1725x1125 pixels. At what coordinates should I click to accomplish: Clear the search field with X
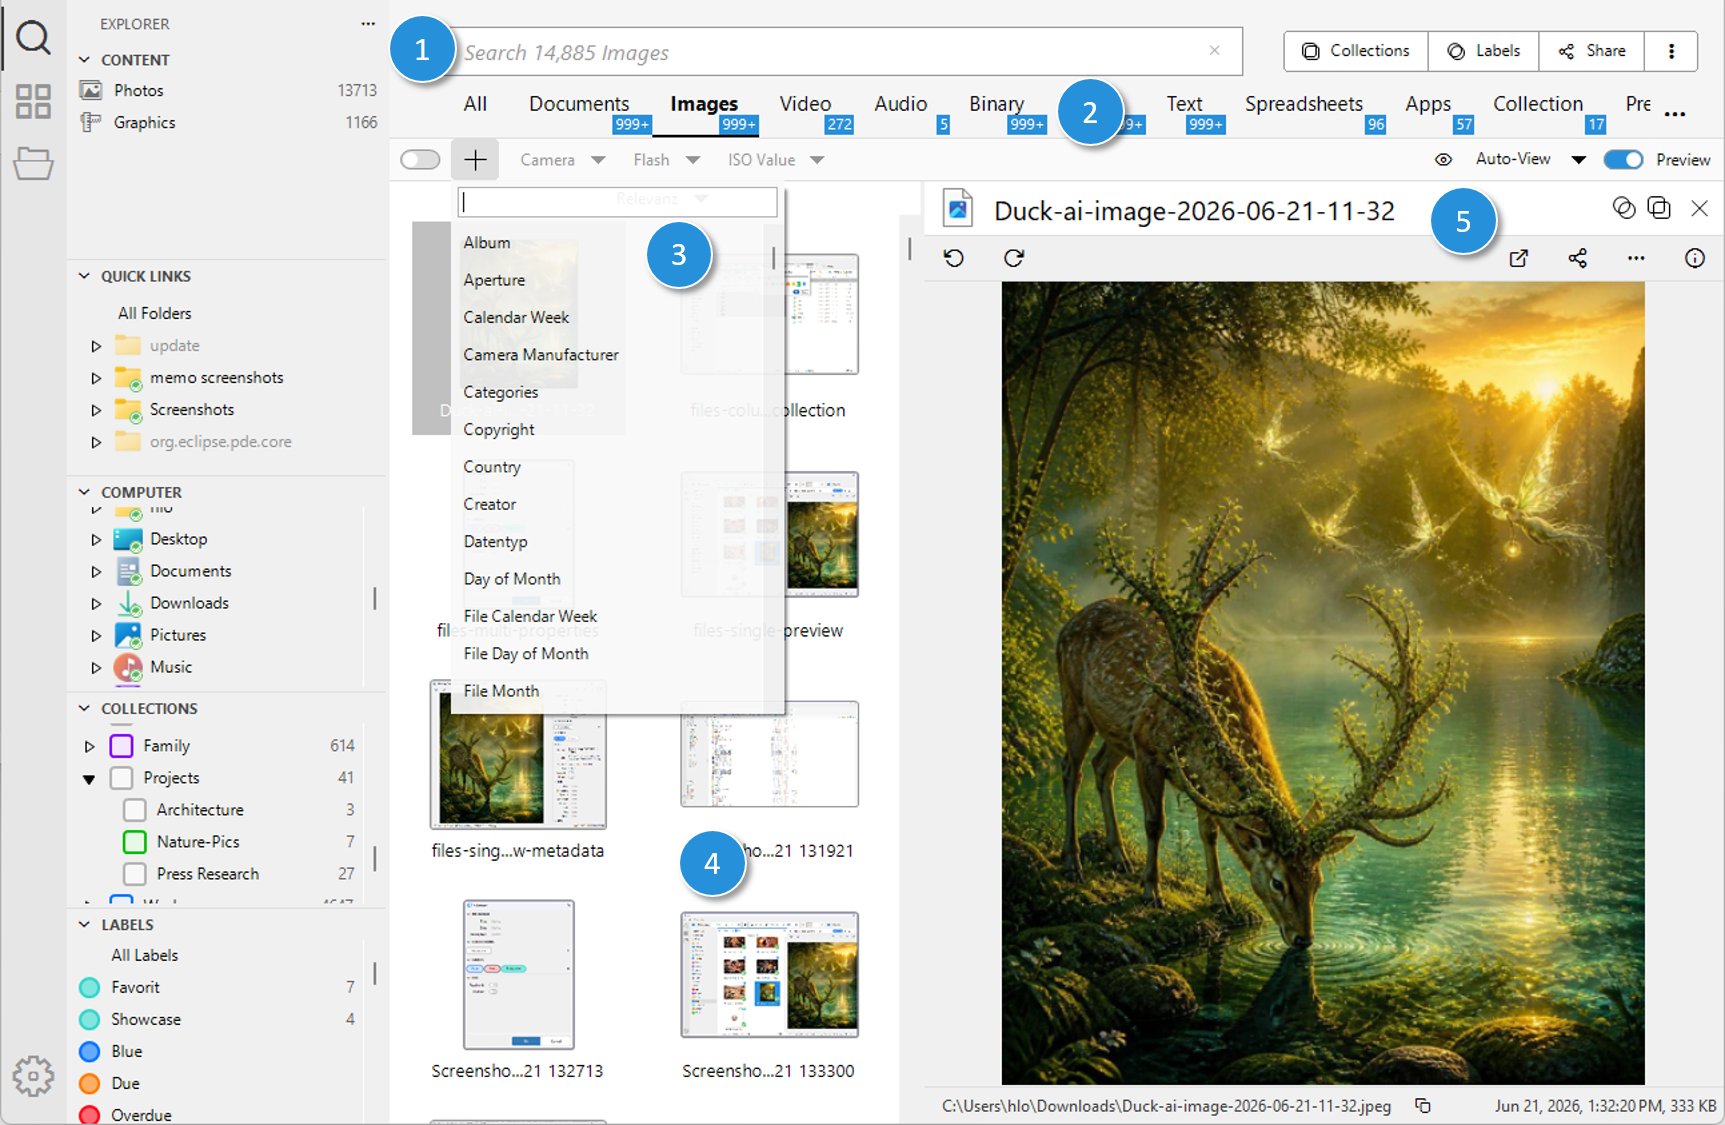1214,50
